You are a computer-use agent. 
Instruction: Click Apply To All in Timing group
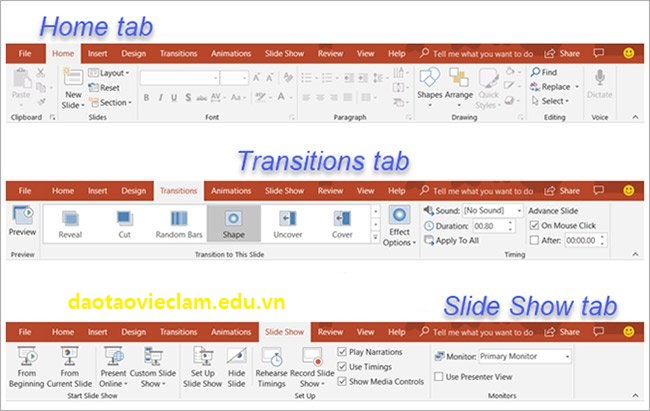click(451, 241)
